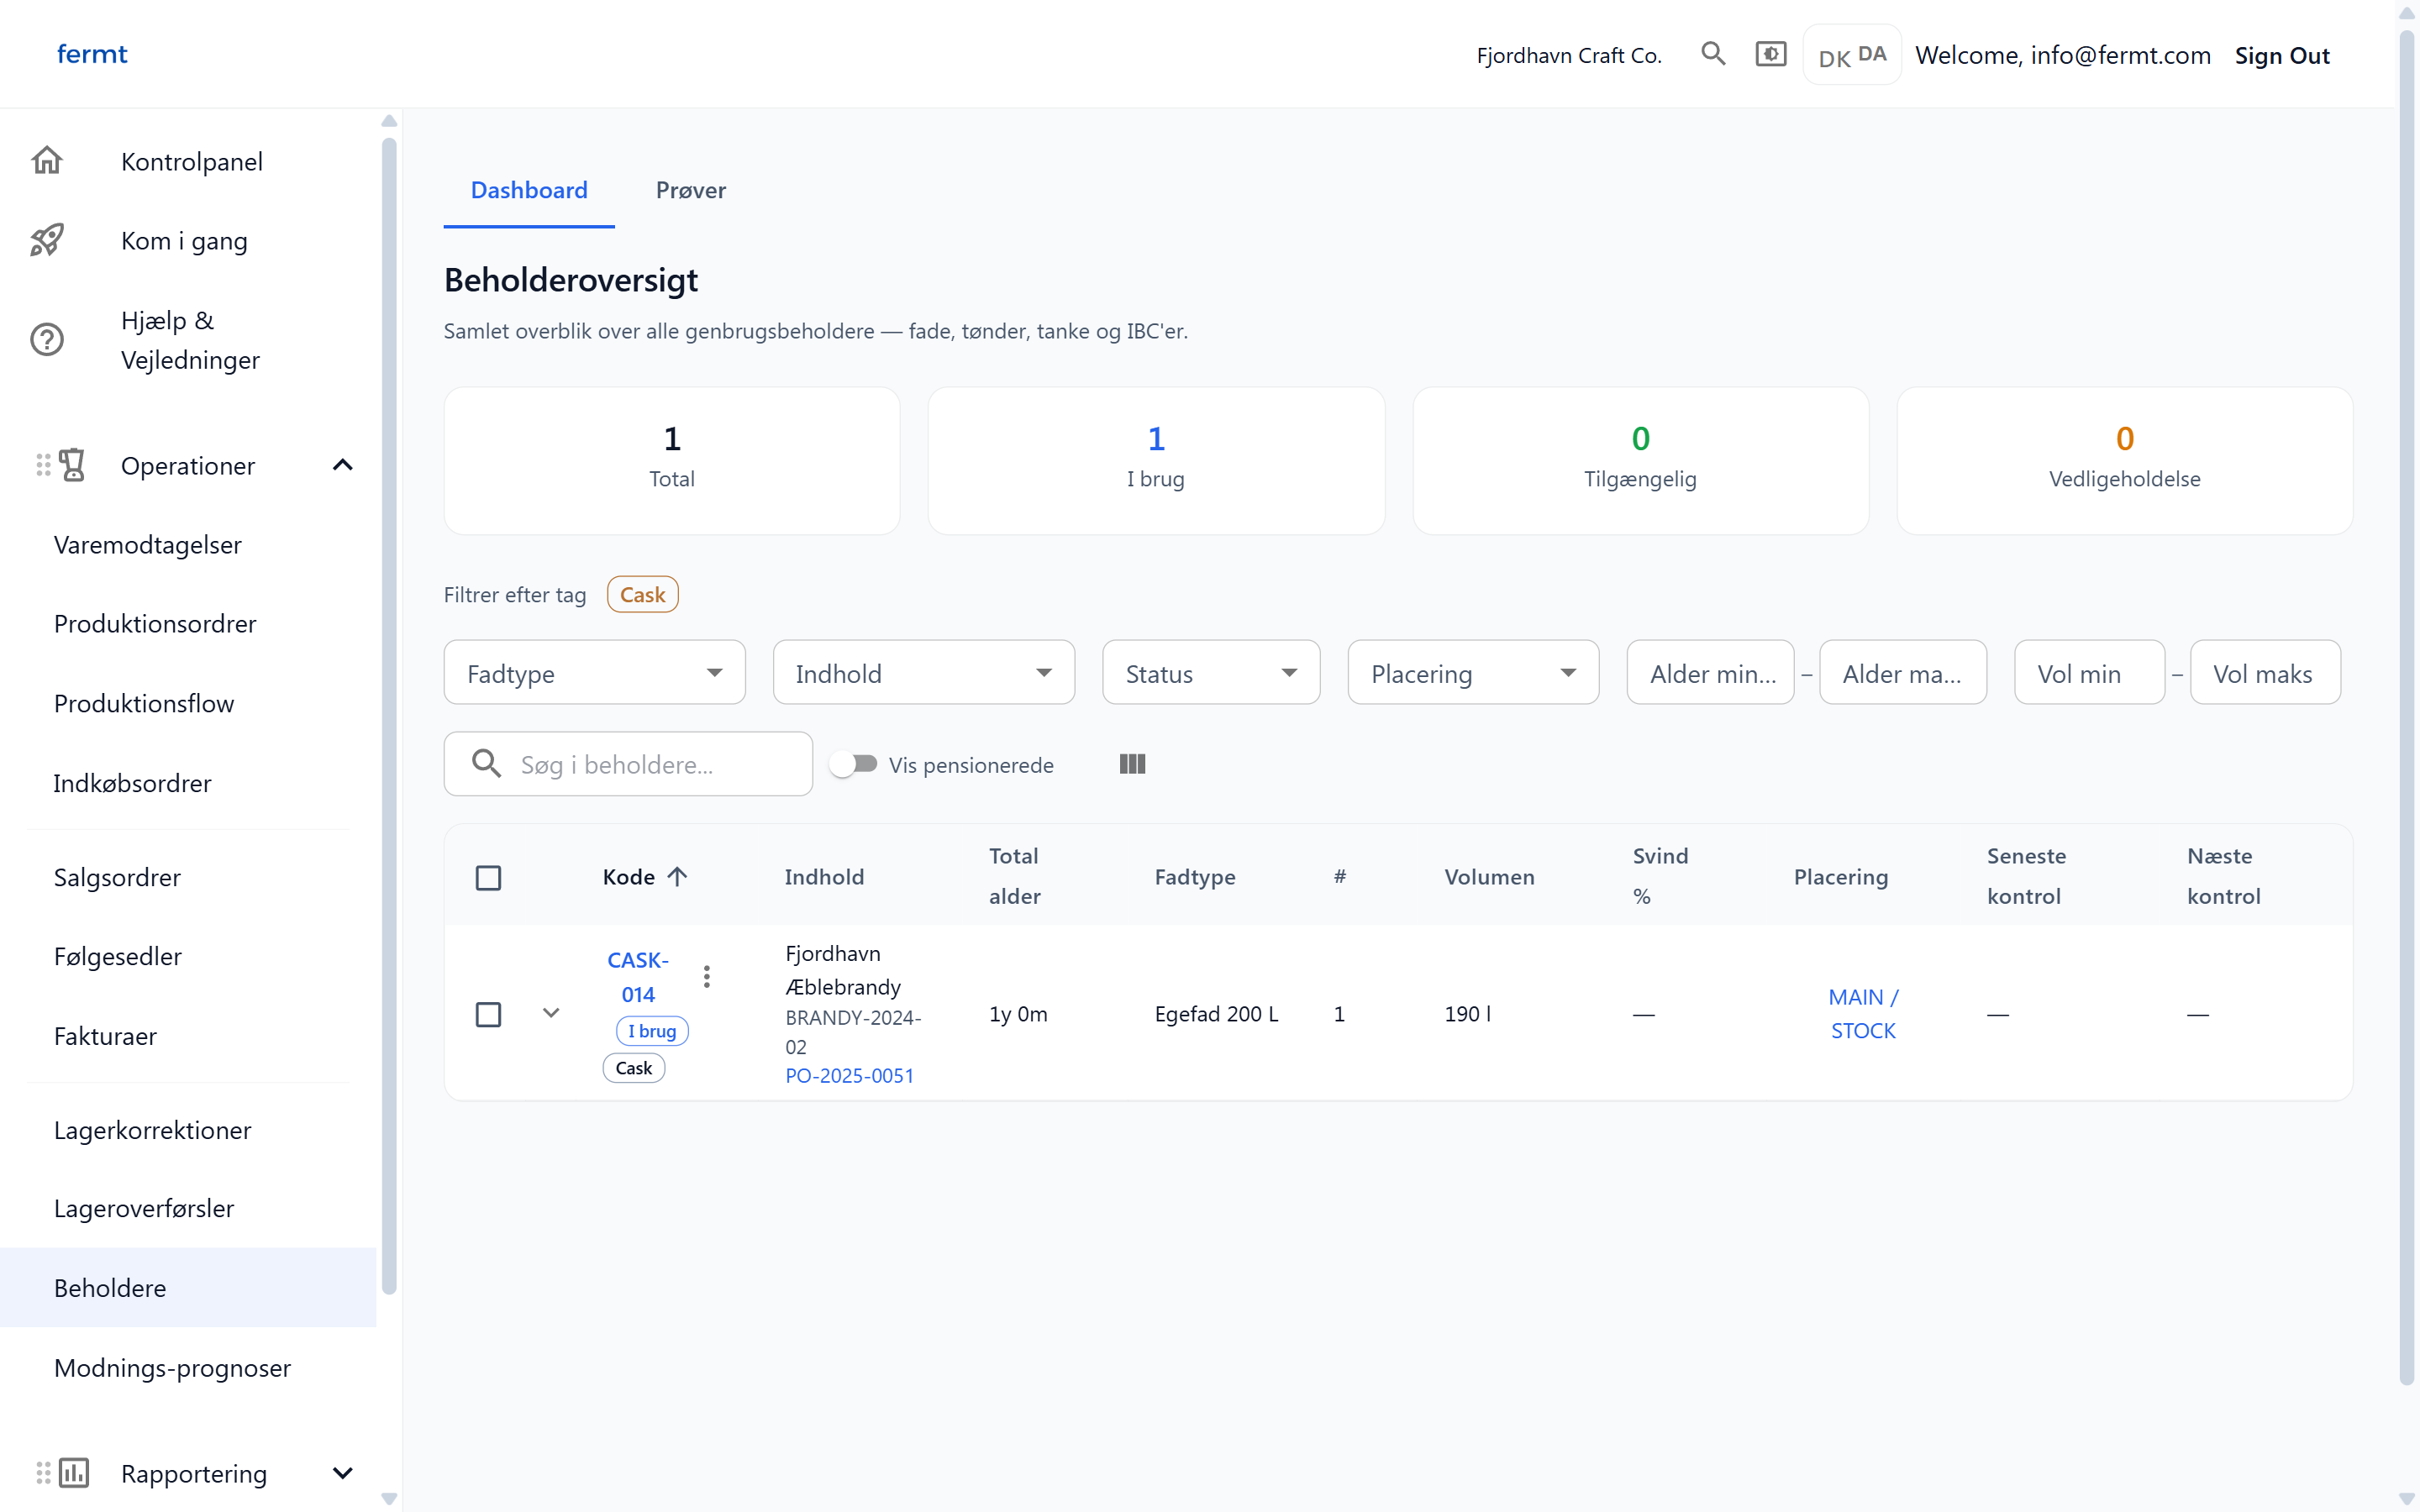Click the Rapportering chart icon
Image resolution: width=2420 pixels, height=1512 pixels.
[x=74, y=1473]
